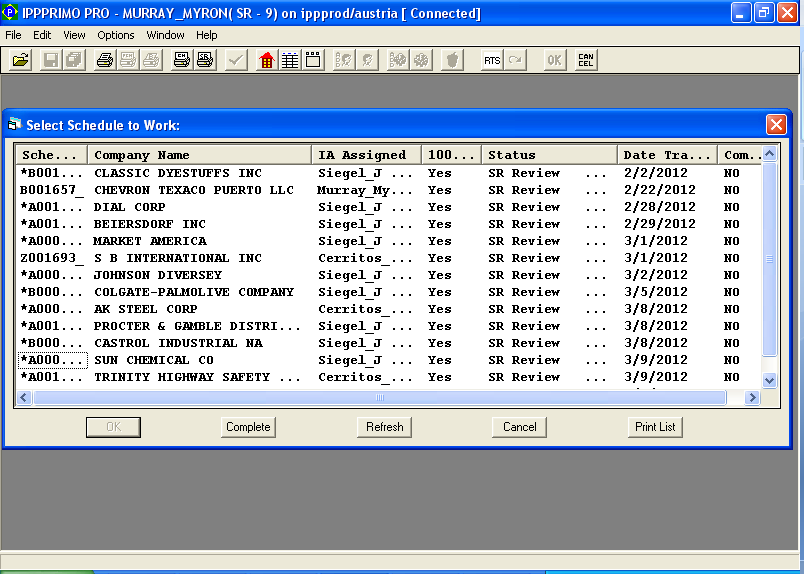Click Murray_My... in IA Assigned column
The image size is (804, 574).
pyautogui.click(x=365, y=190)
